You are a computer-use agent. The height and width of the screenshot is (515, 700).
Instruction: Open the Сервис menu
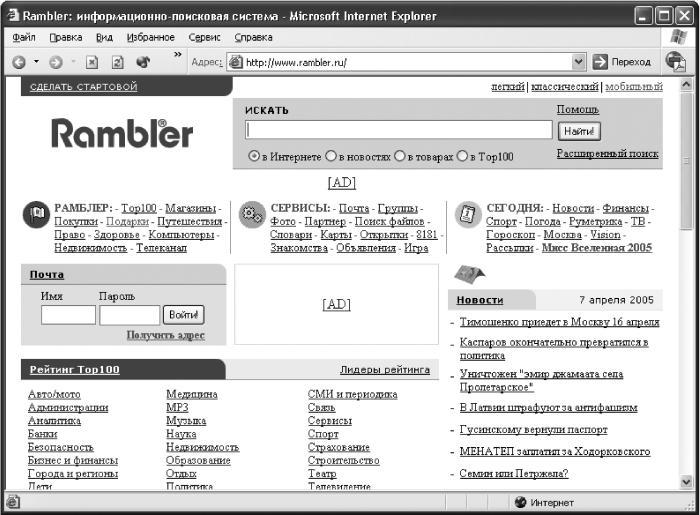pos(204,37)
